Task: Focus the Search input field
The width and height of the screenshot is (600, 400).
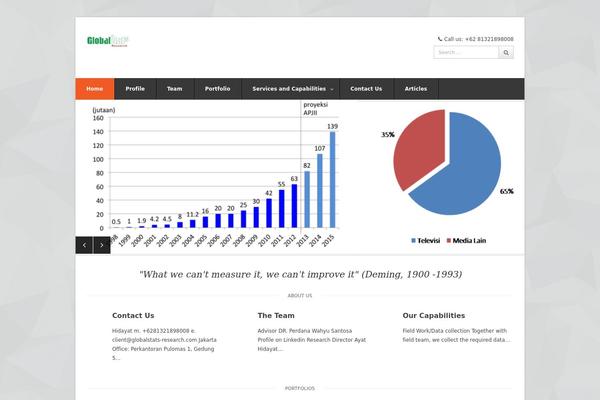Action: pos(466,52)
